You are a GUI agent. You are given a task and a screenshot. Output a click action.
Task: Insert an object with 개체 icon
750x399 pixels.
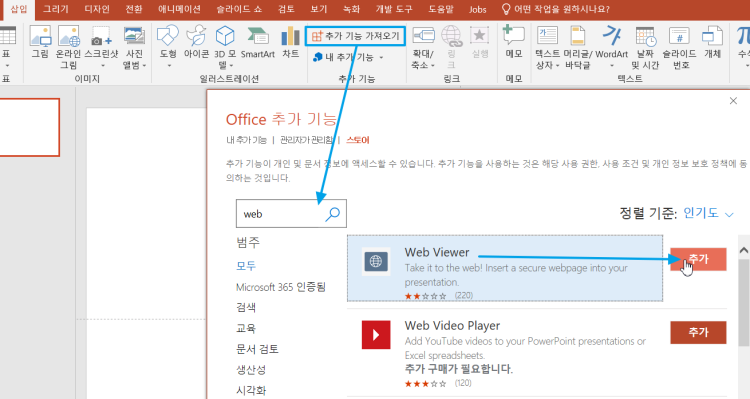712,42
